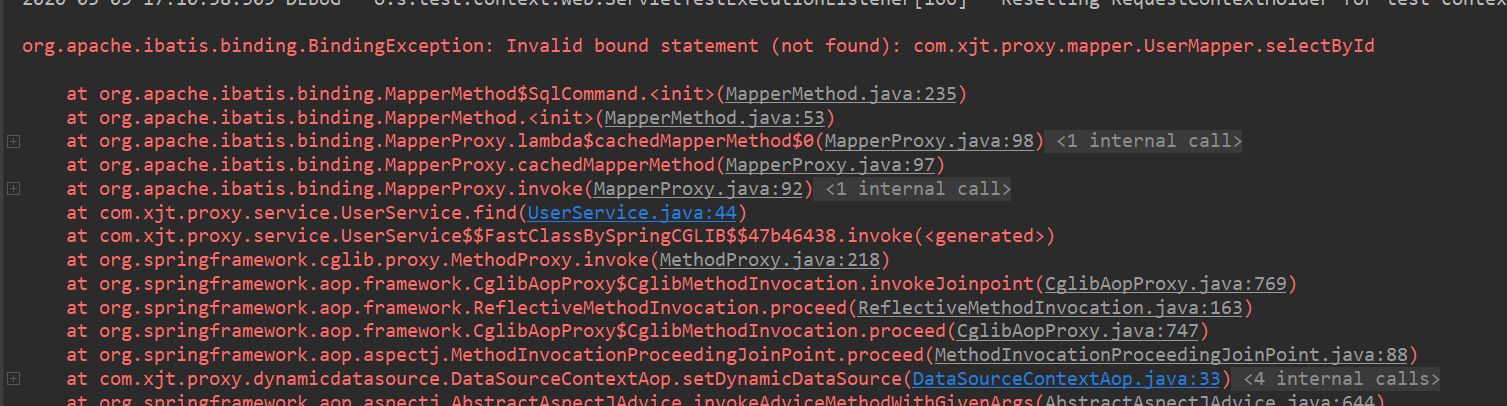Expand fold next to MapperProxy.invoke line
Screen dimensions: 1507x406
(13, 189)
